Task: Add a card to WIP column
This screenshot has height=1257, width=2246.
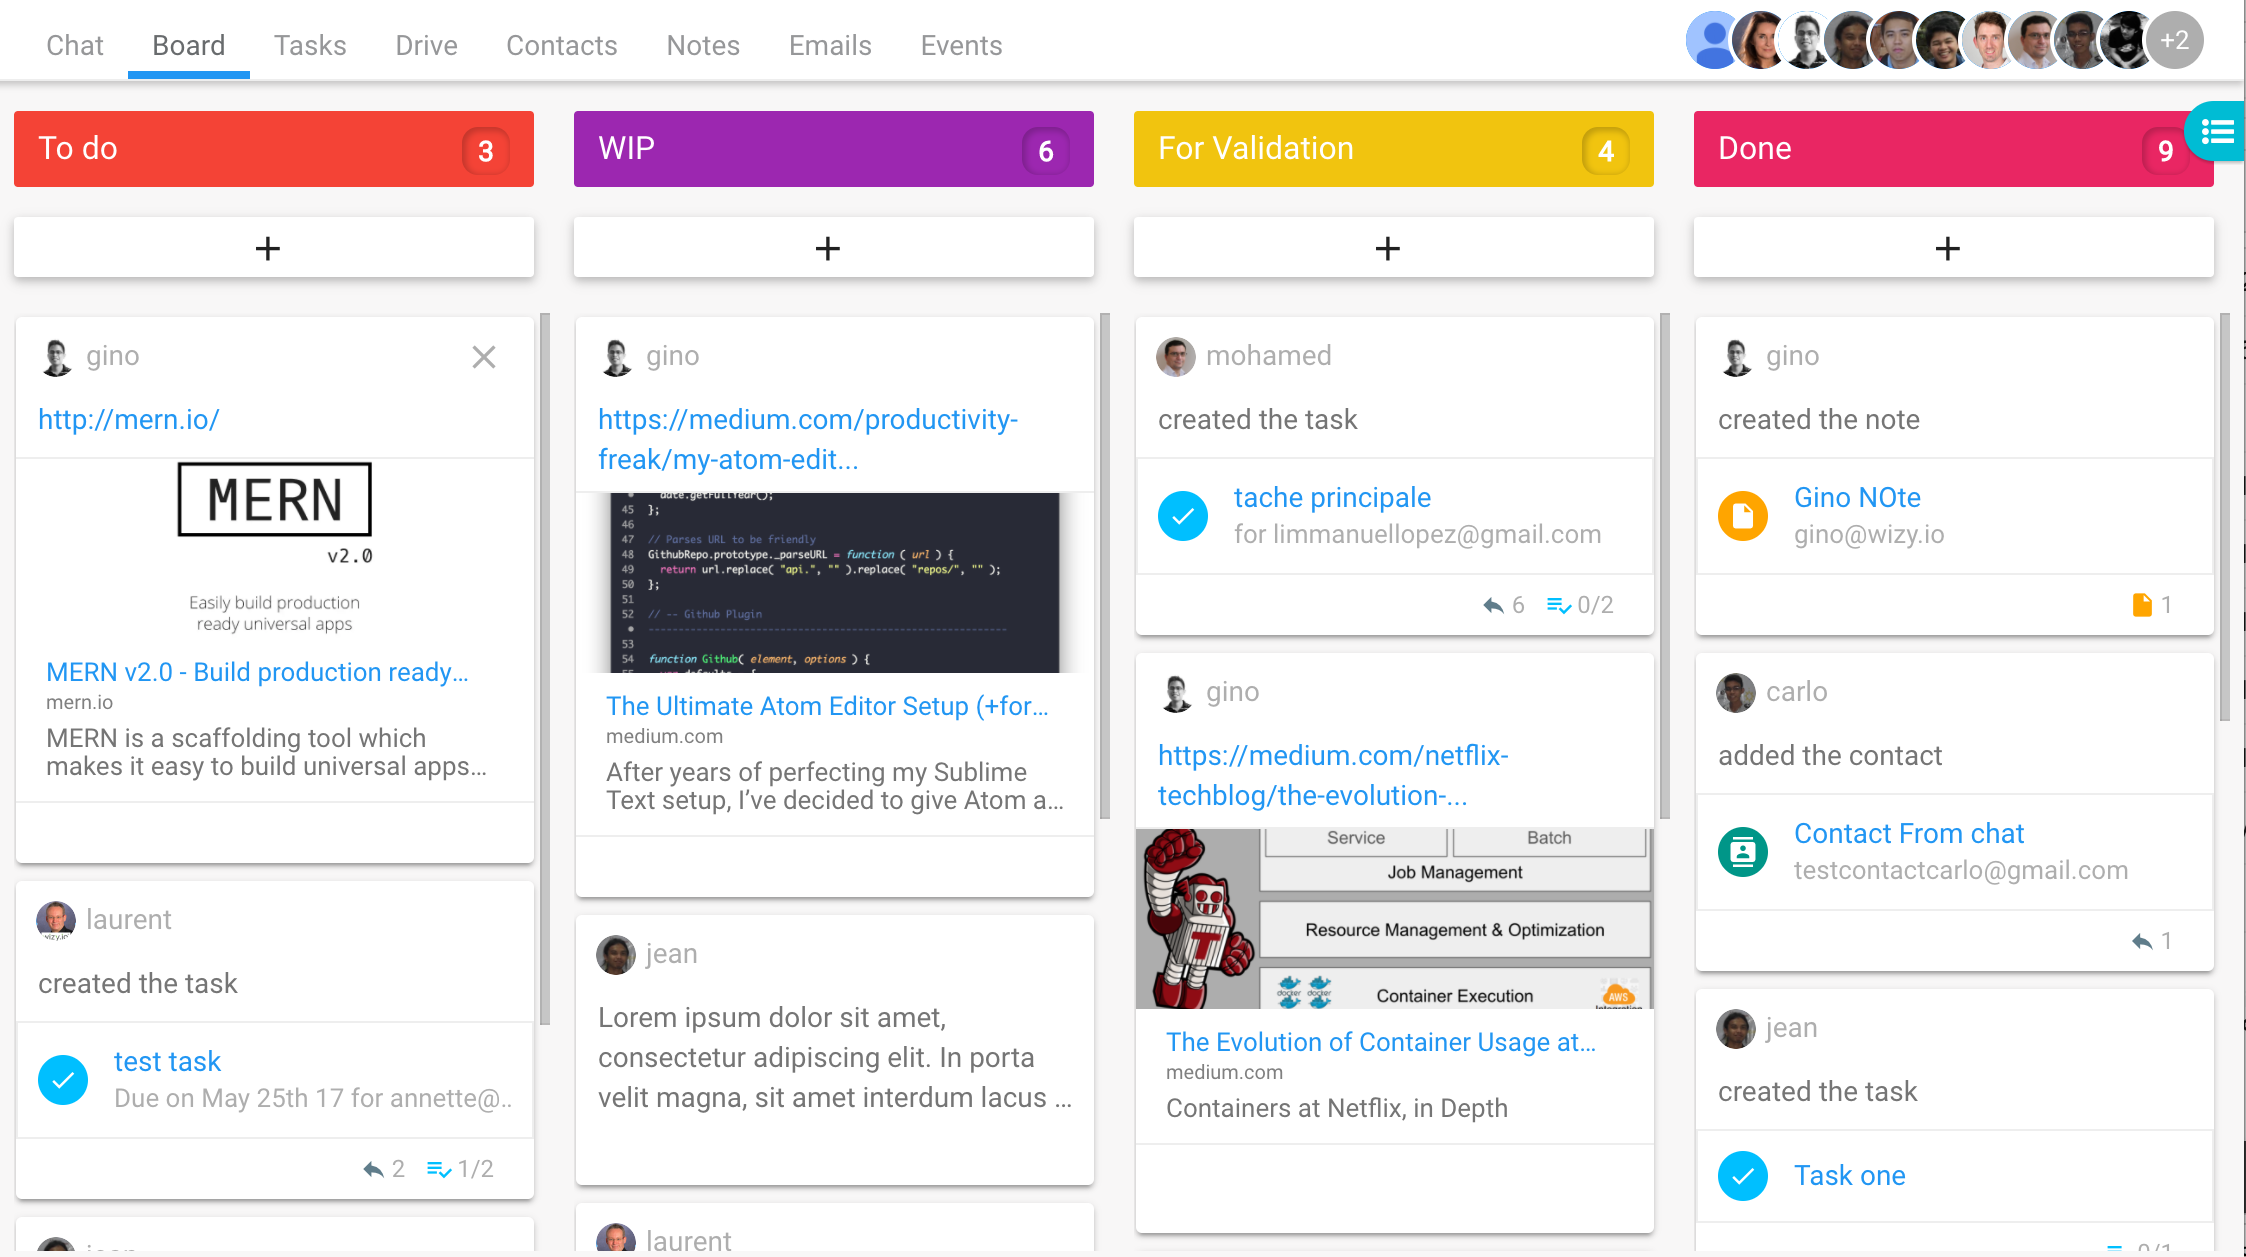Action: [834, 248]
